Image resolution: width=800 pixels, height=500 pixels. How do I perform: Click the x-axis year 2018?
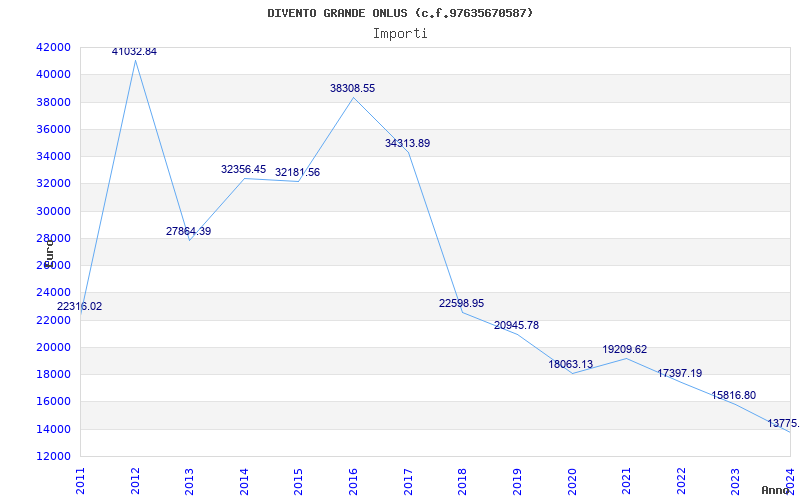click(462, 481)
